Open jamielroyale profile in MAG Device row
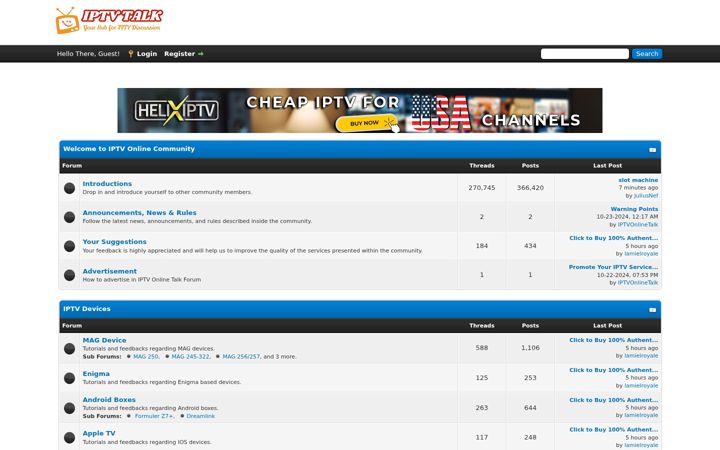720x450 pixels. tap(641, 356)
